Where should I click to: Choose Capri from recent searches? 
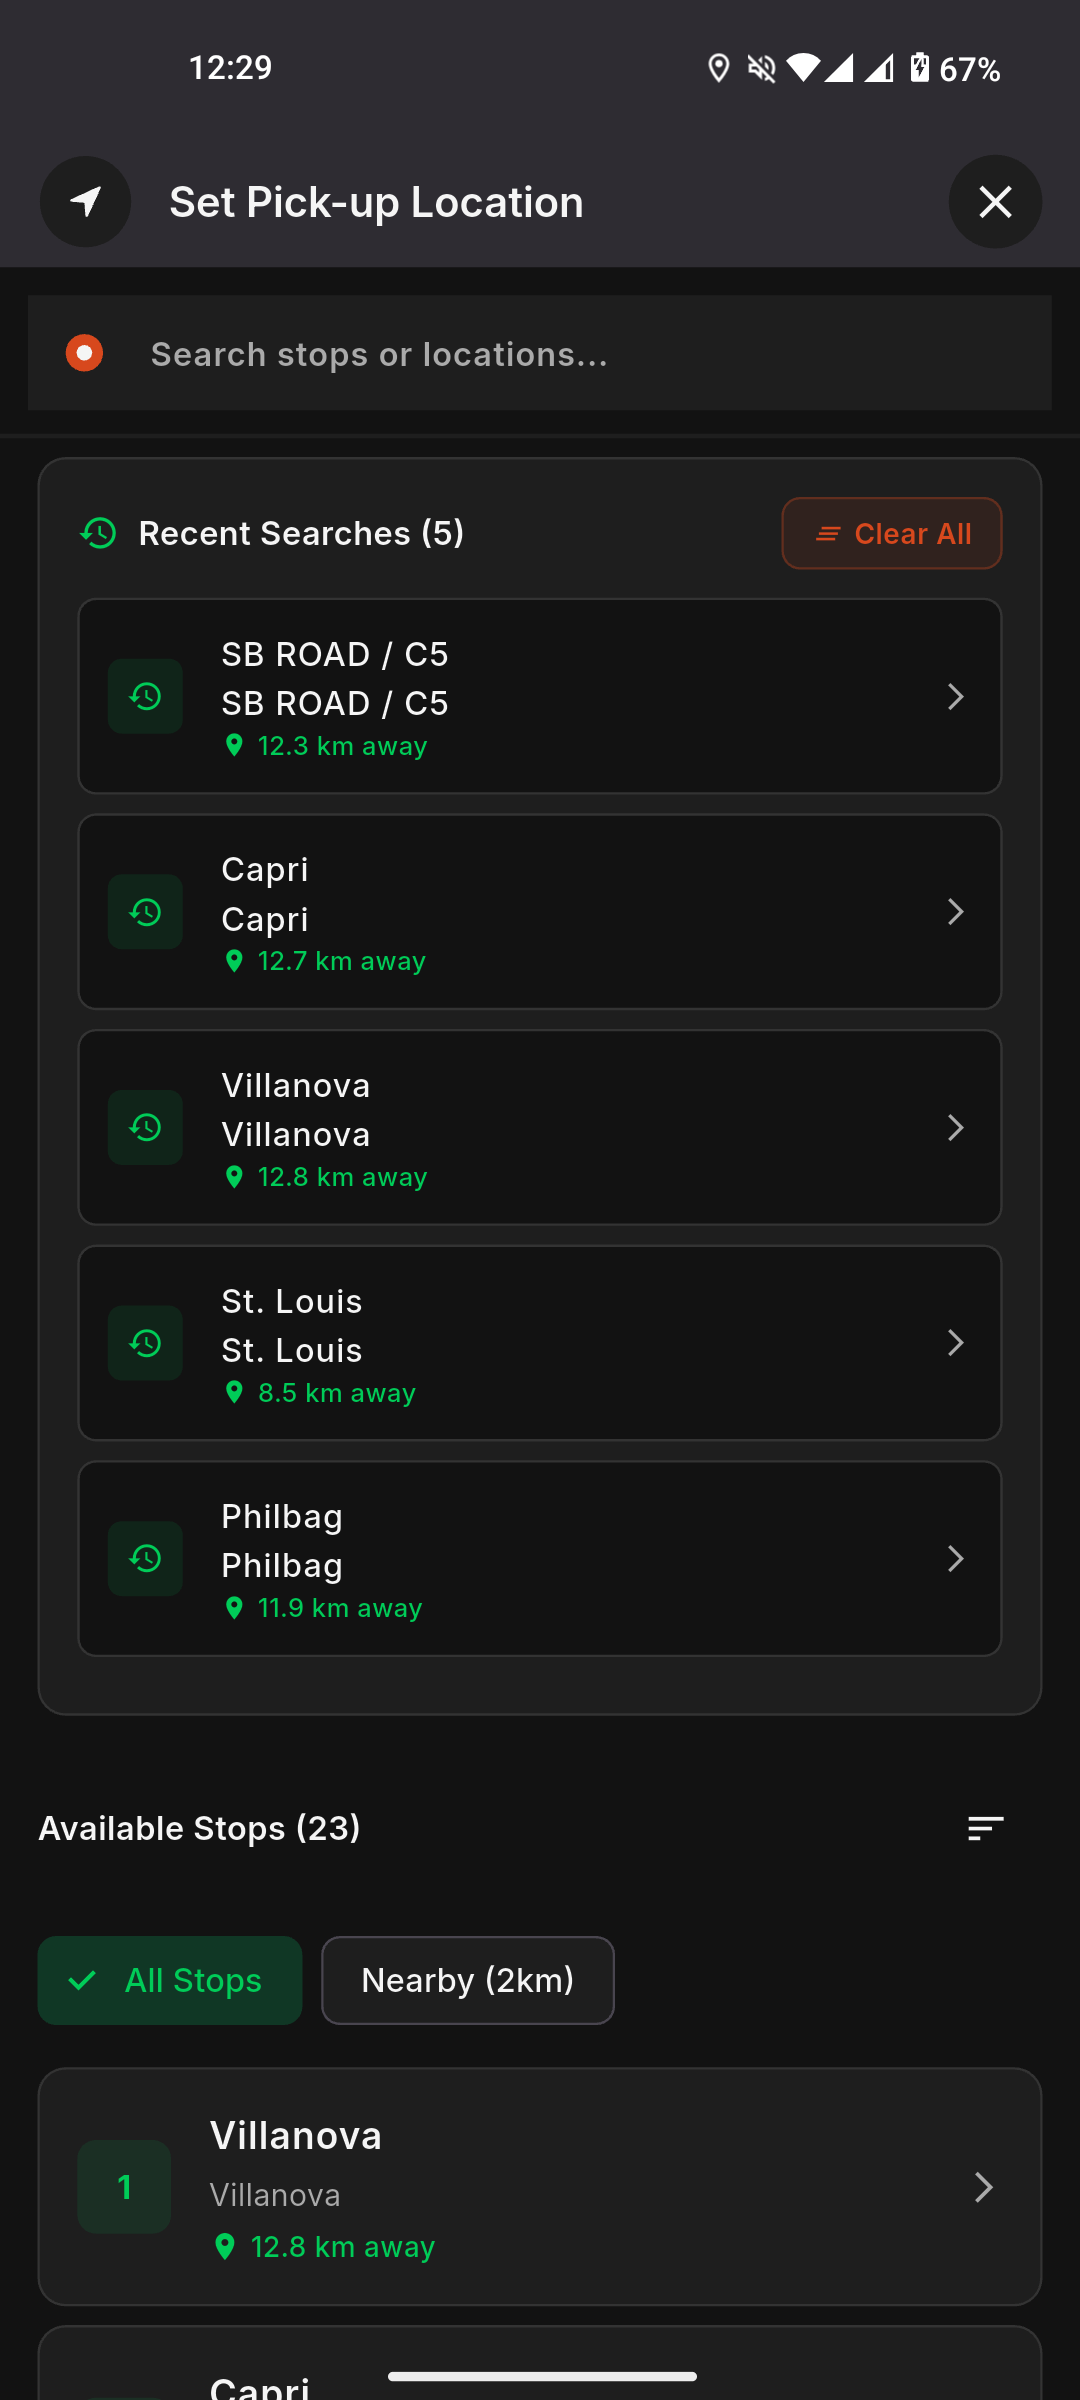click(x=540, y=912)
